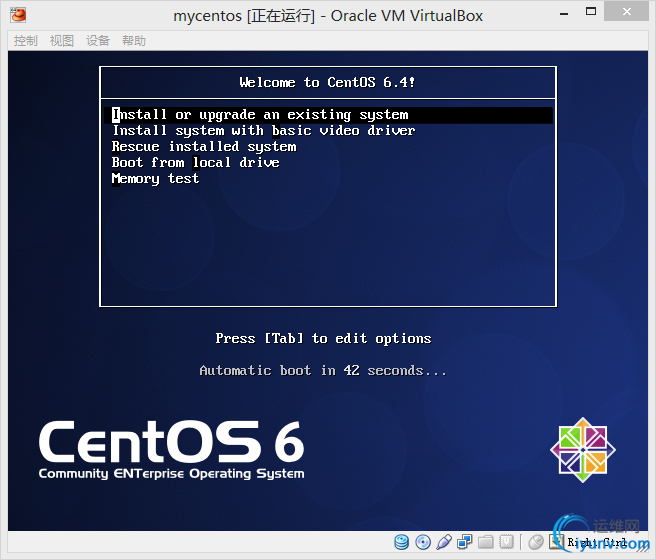Click the shared folders status icon
This screenshot has height=560, width=656.
[485, 542]
